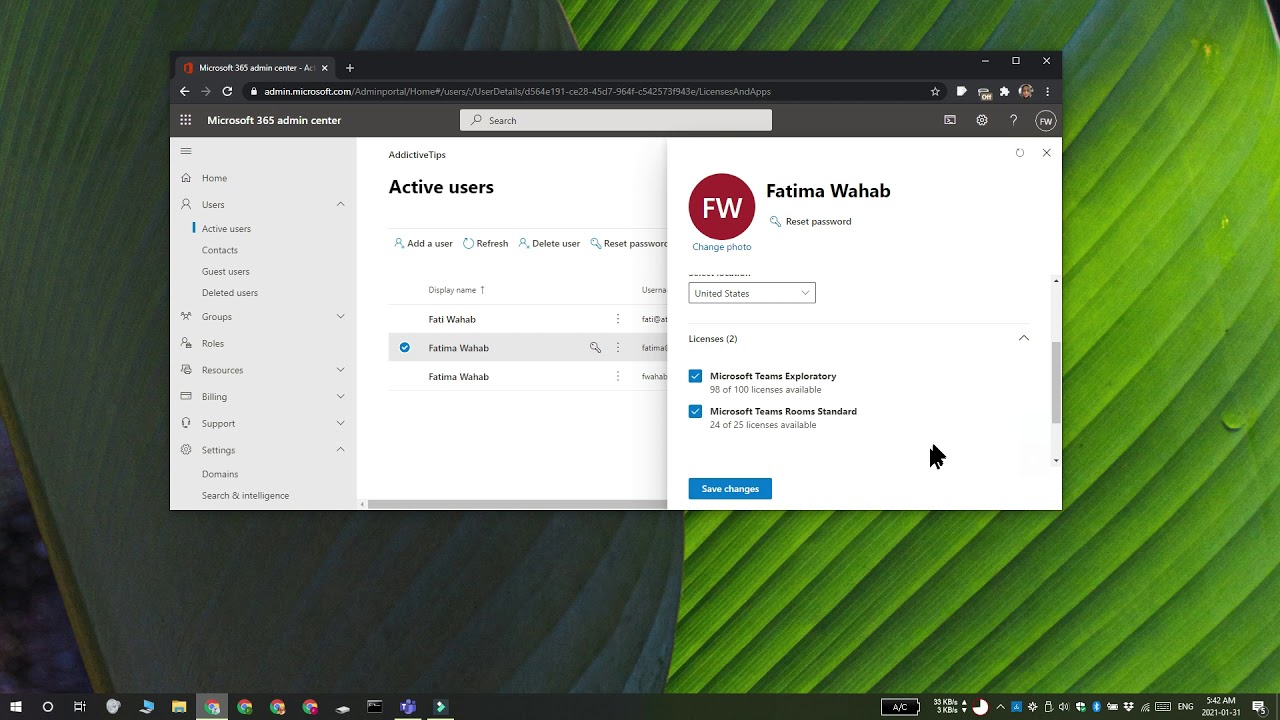Click the key icon in the selected Fatima Wahab row
1280x720 pixels.
point(595,348)
